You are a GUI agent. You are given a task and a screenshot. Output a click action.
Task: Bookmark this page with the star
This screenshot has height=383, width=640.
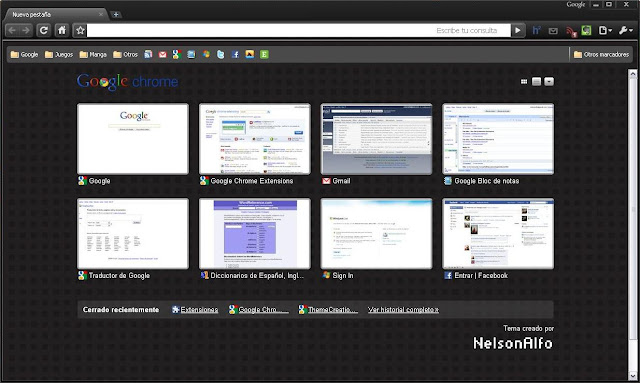click(80, 30)
